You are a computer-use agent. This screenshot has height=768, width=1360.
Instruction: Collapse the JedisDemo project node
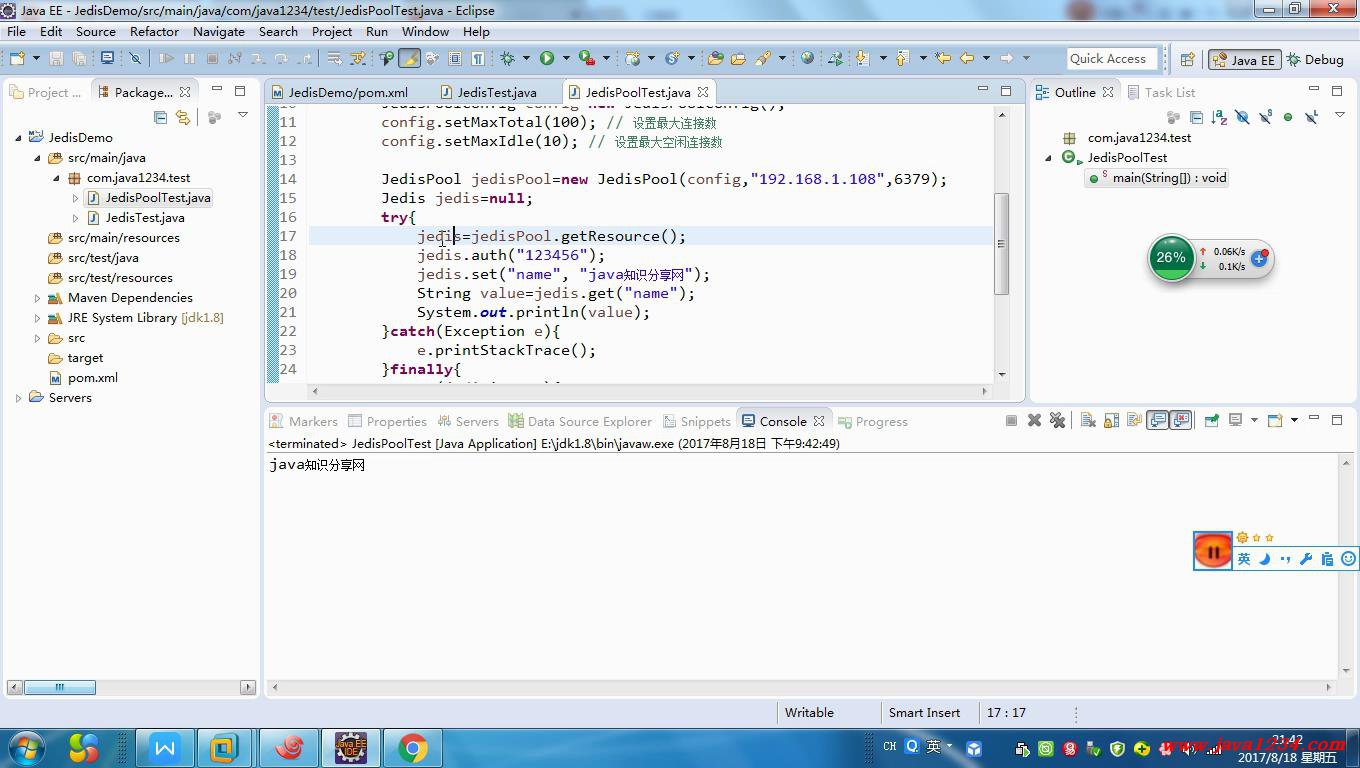point(18,138)
